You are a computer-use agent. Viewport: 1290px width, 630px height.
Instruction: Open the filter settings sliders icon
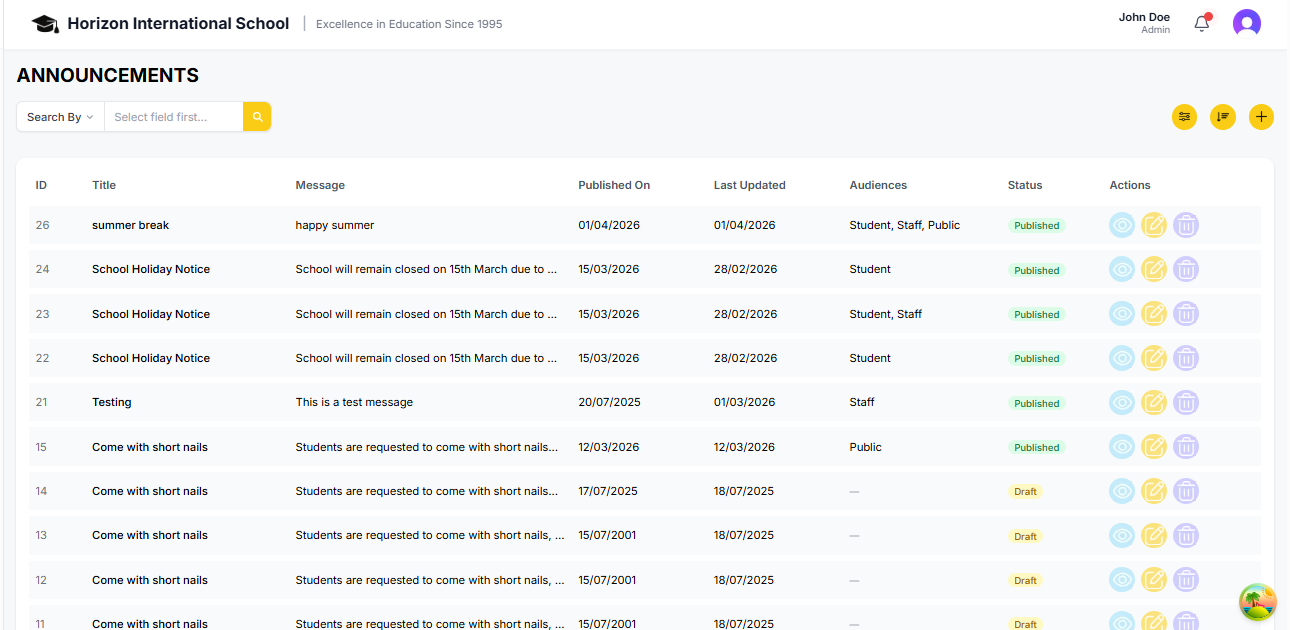click(1185, 117)
